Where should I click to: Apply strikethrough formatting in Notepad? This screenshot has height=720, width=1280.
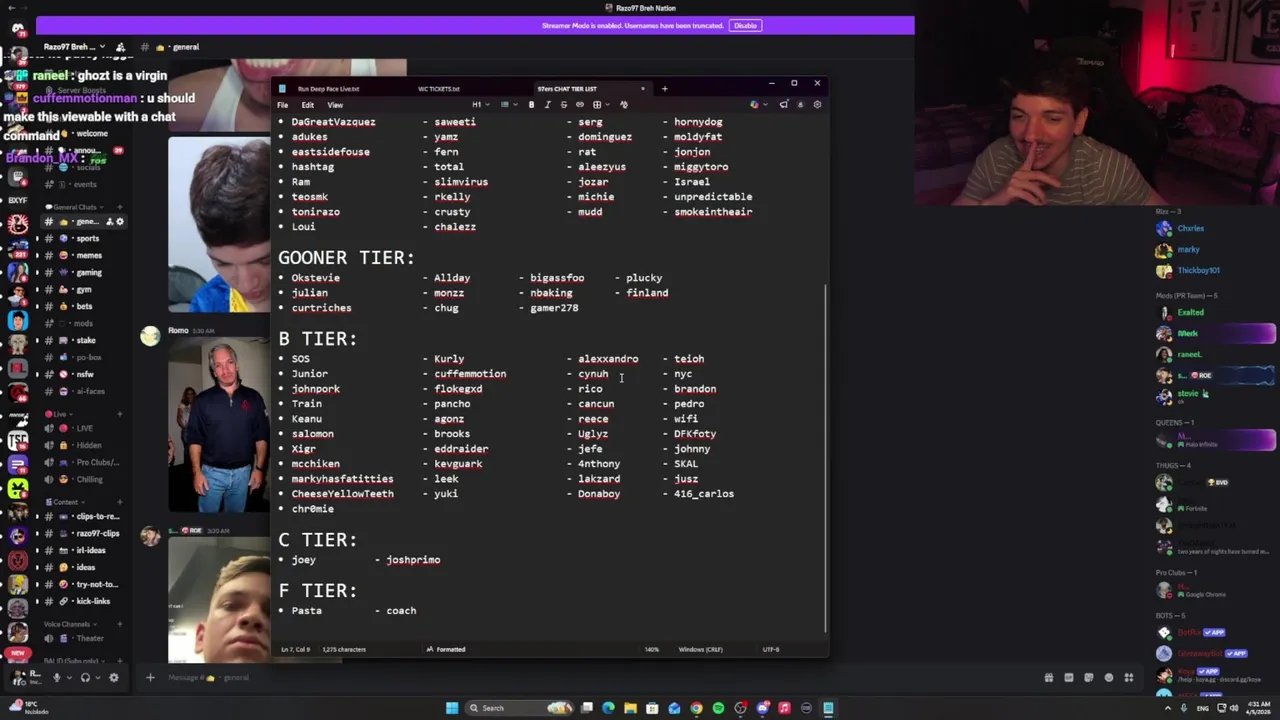point(563,105)
